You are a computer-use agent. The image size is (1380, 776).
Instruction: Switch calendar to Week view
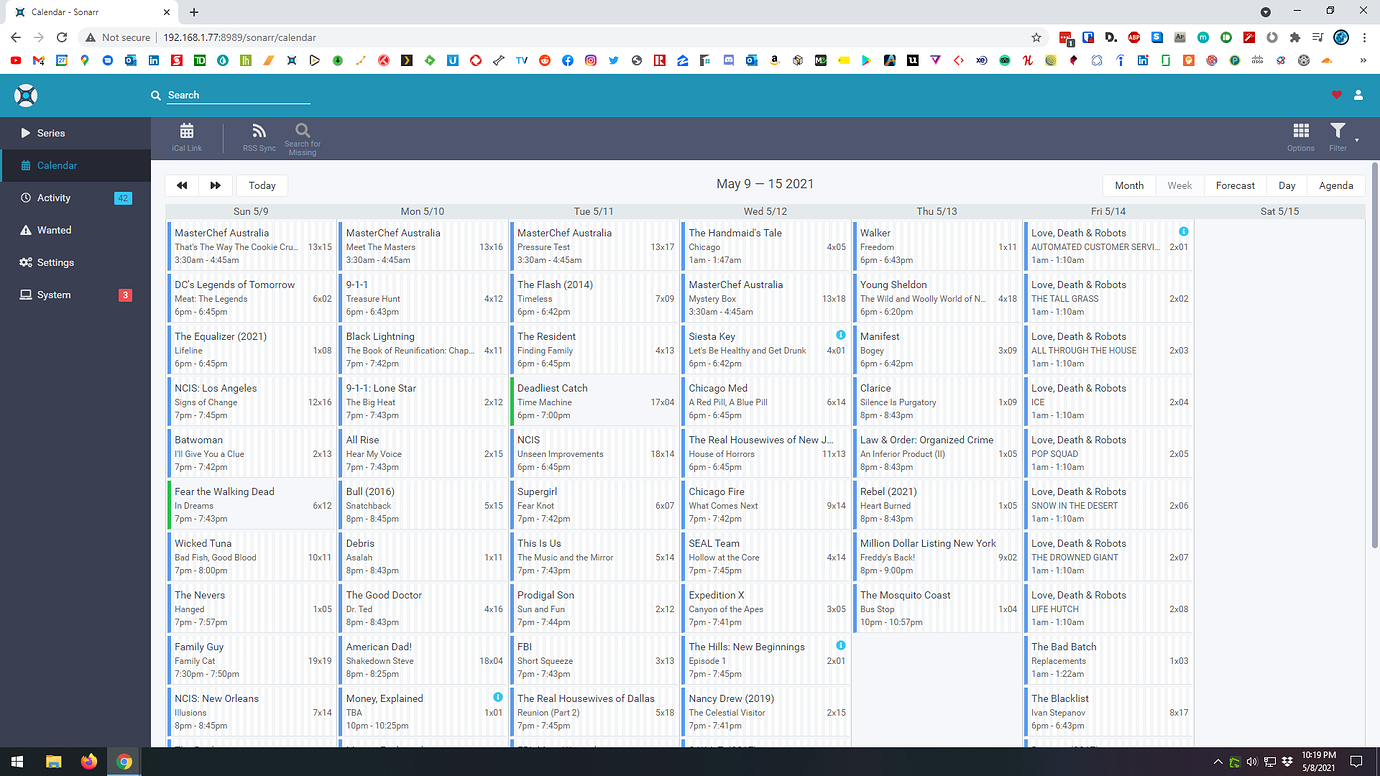pyautogui.click(x=1180, y=185)
